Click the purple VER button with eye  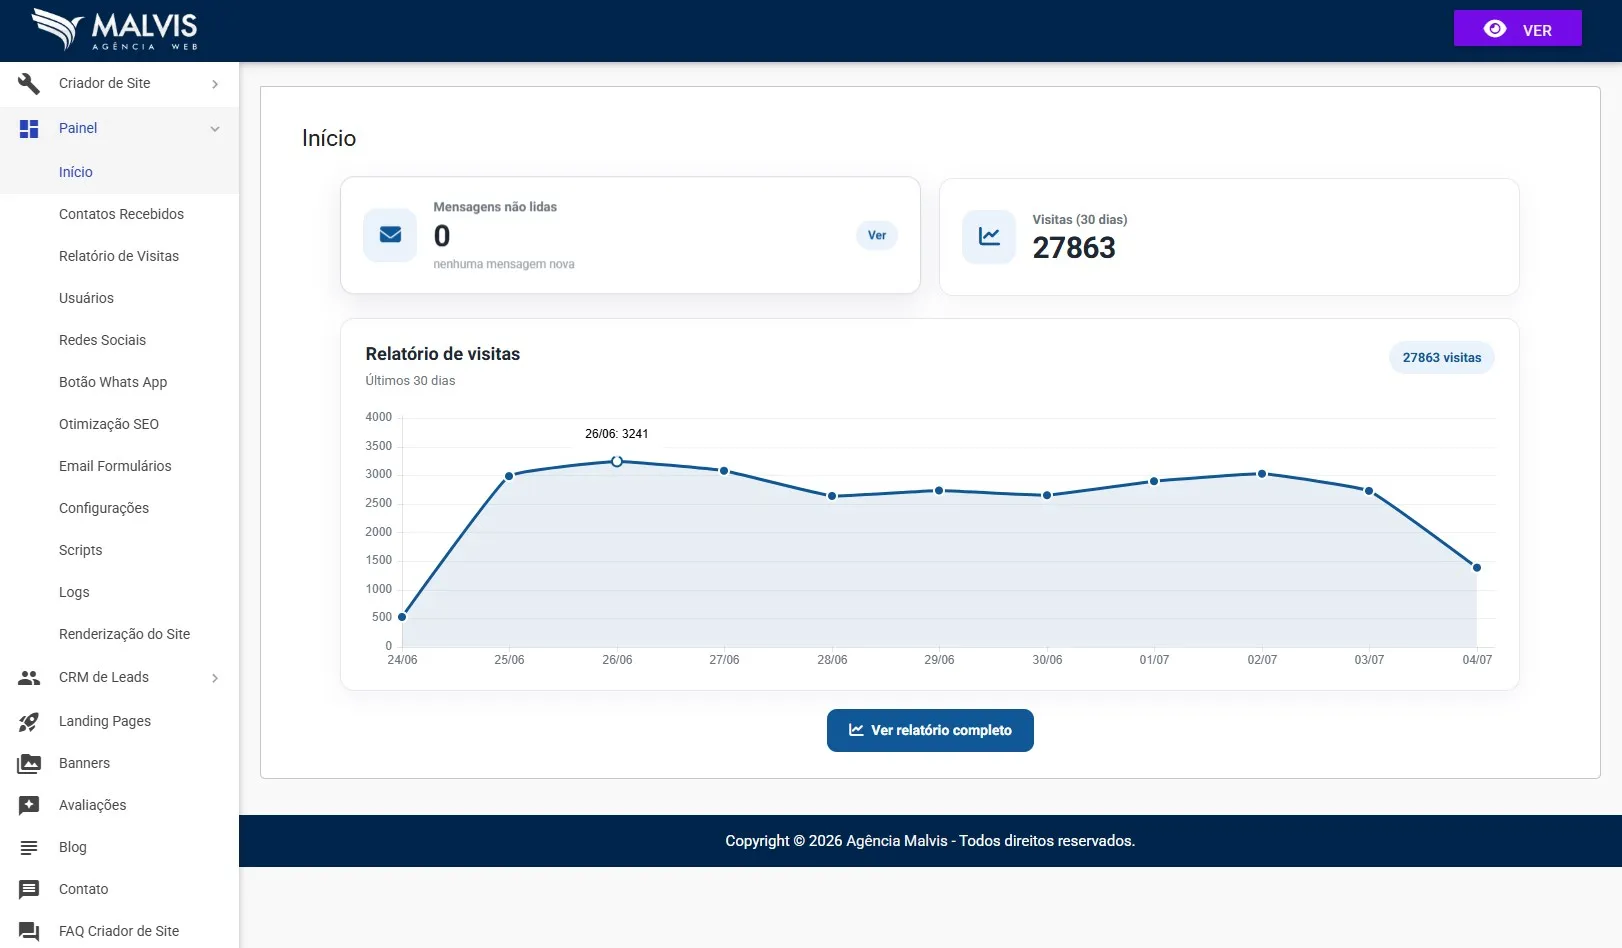1517,29
